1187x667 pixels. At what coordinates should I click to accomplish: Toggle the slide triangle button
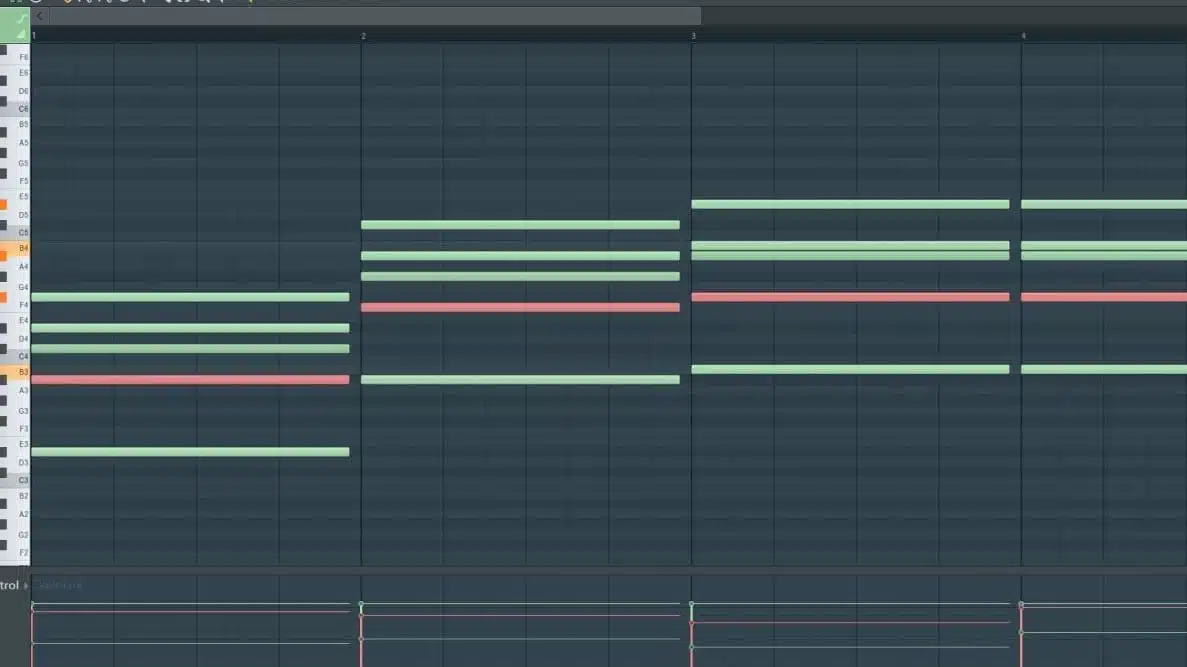click(20, 34)
